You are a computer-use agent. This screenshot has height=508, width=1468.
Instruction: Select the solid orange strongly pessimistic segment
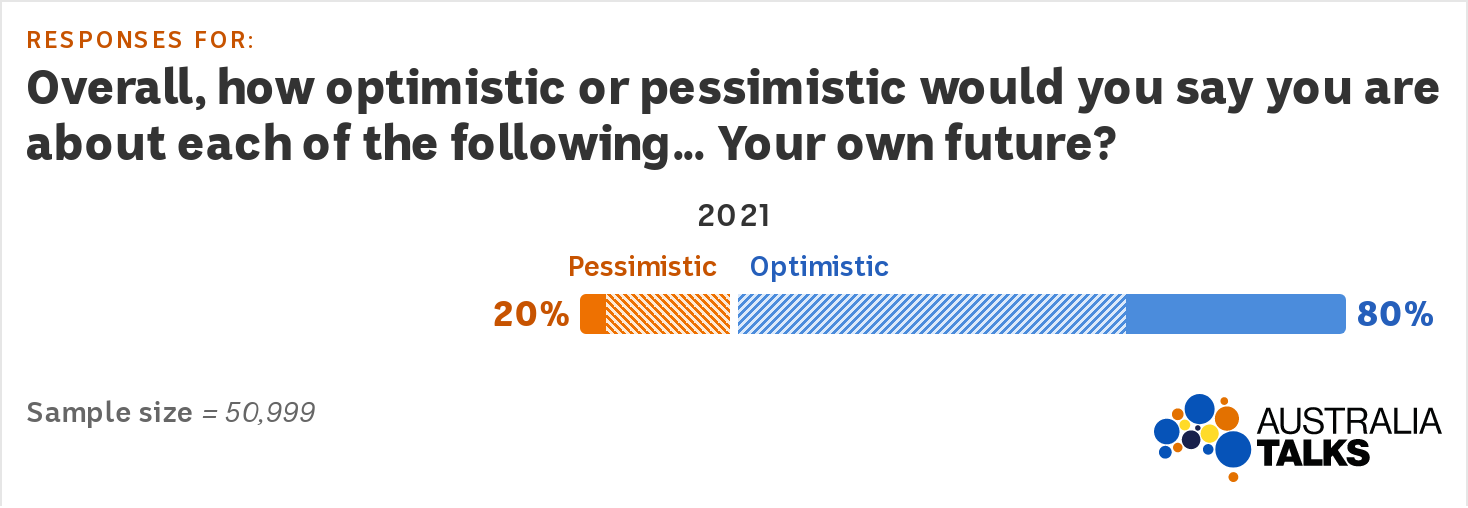[593, 314]
